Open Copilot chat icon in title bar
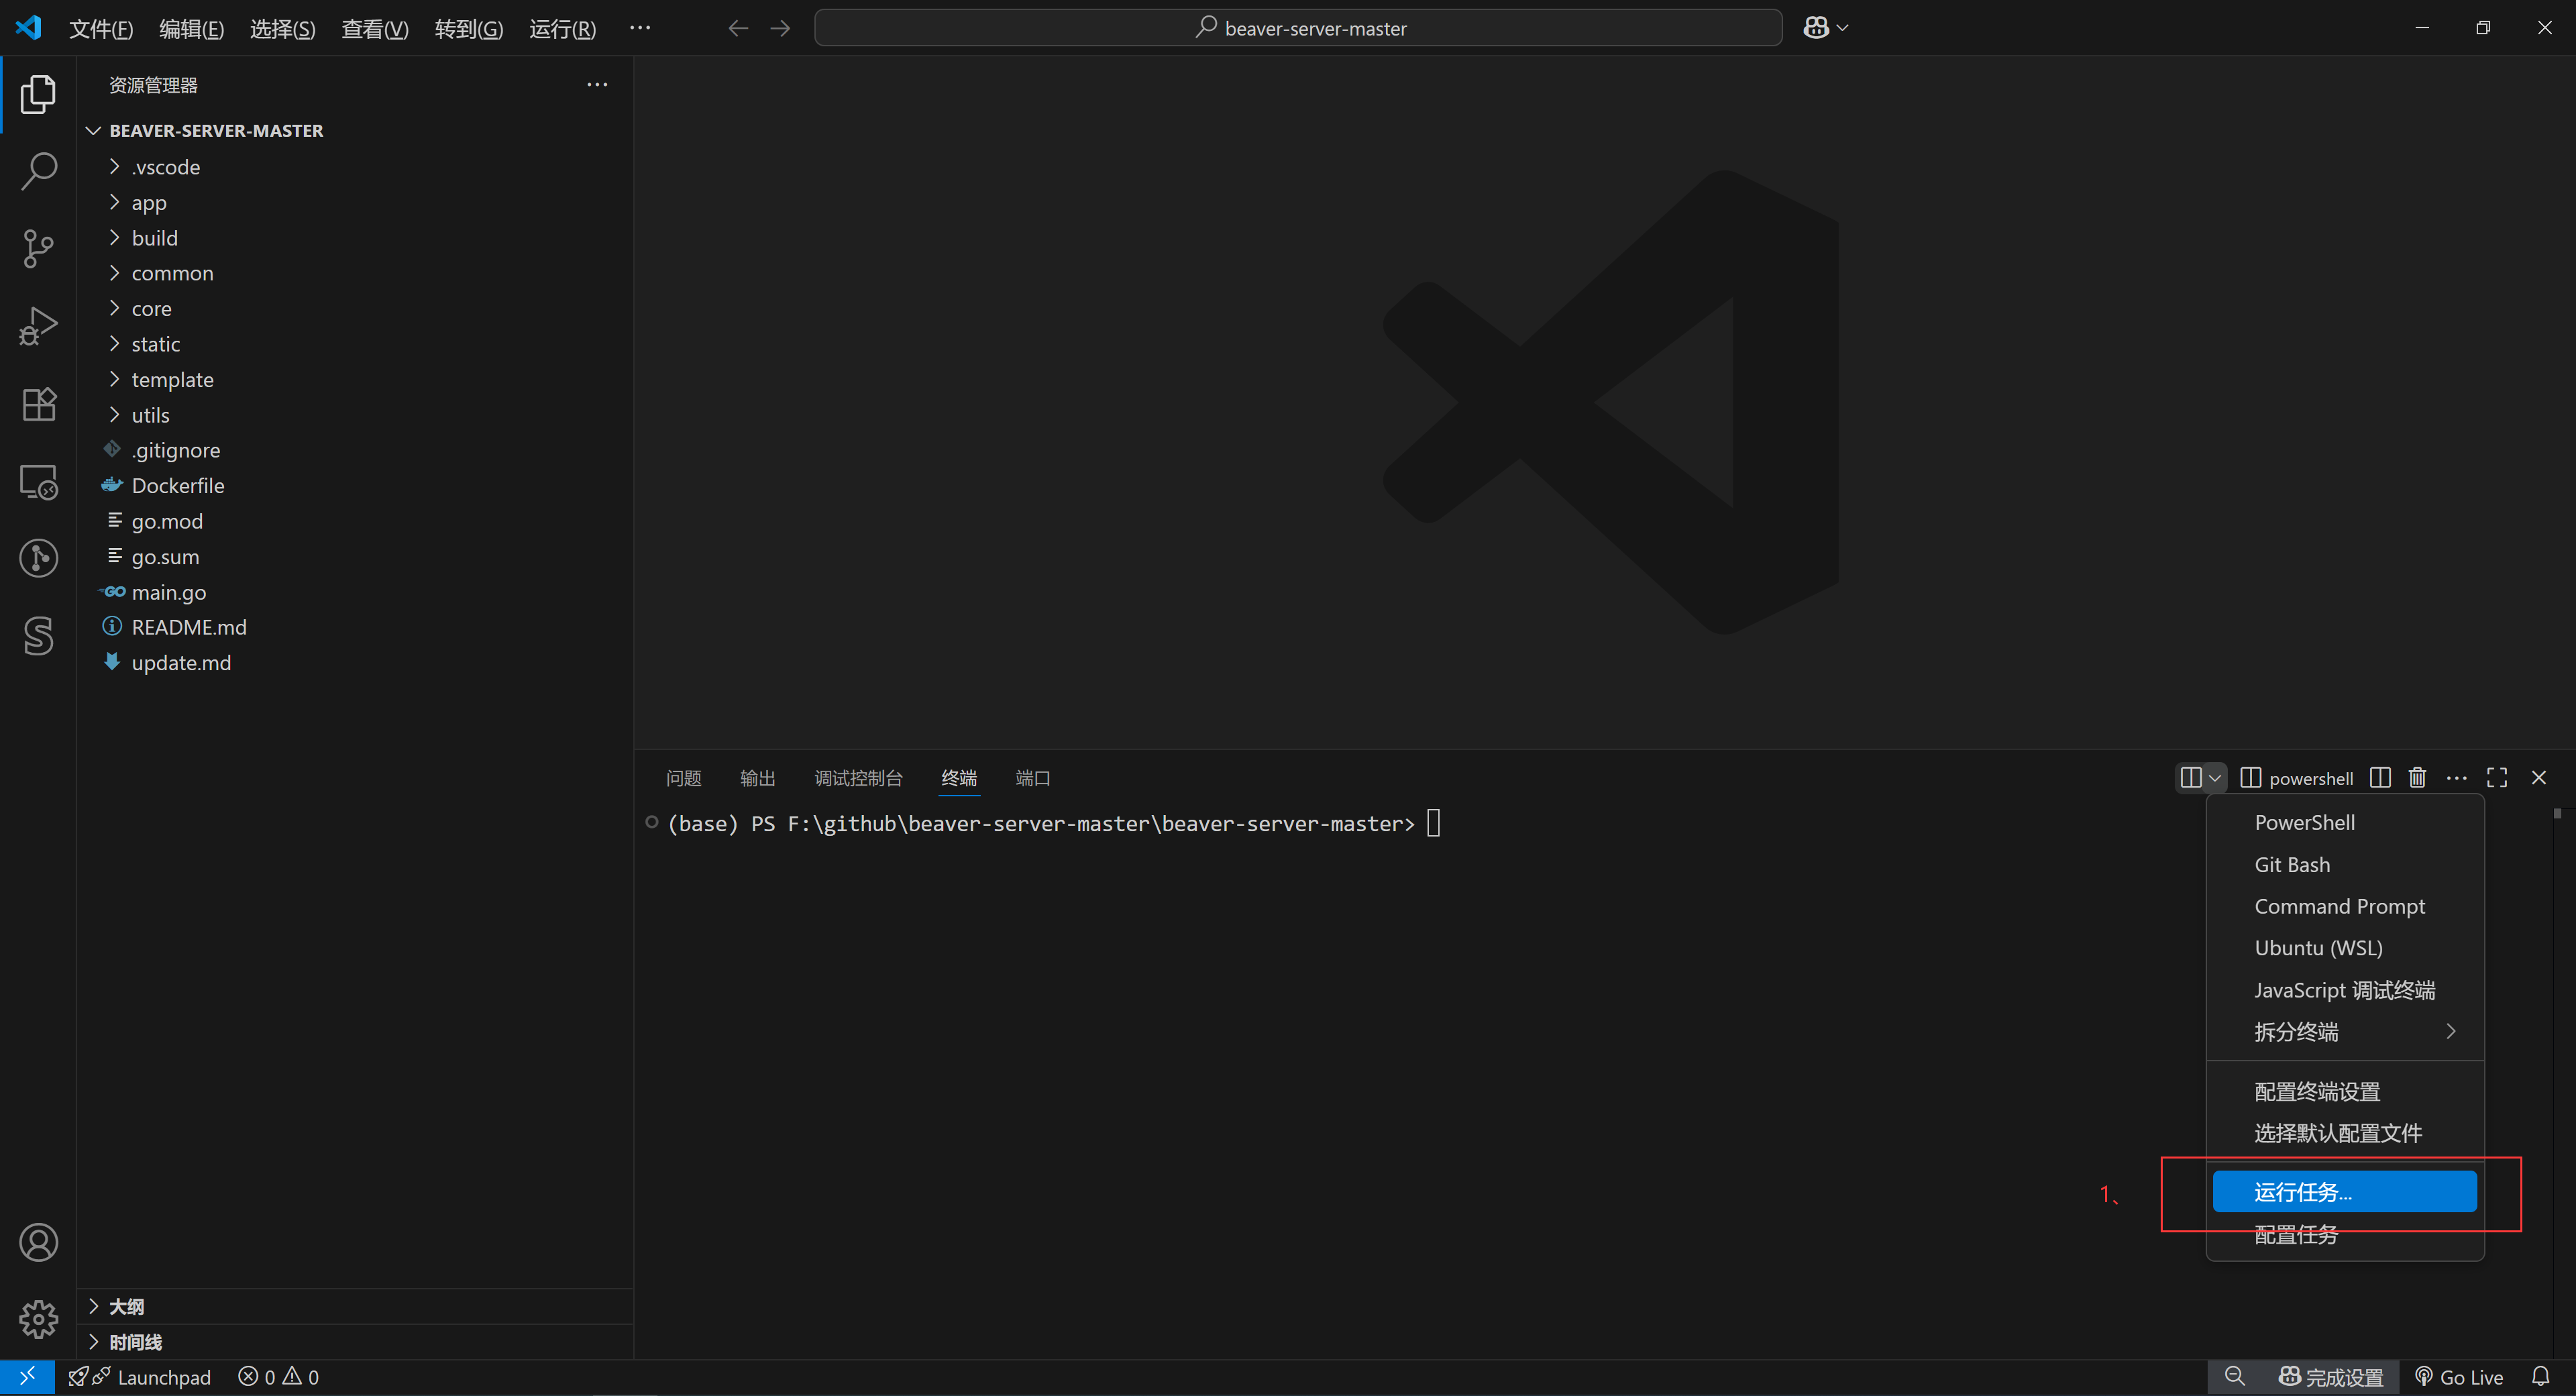This screenshot has height=1396, width=2576. click(1815, 28)
